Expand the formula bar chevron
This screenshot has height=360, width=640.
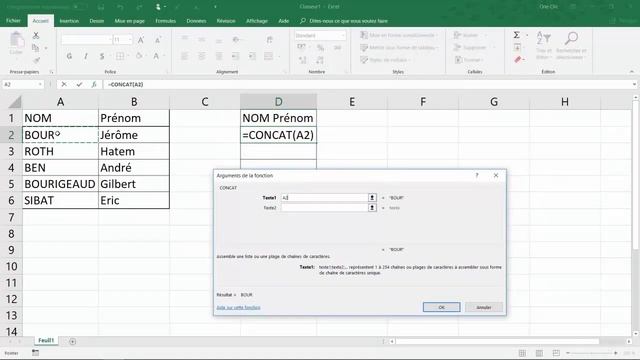click(x=634, y=84)
